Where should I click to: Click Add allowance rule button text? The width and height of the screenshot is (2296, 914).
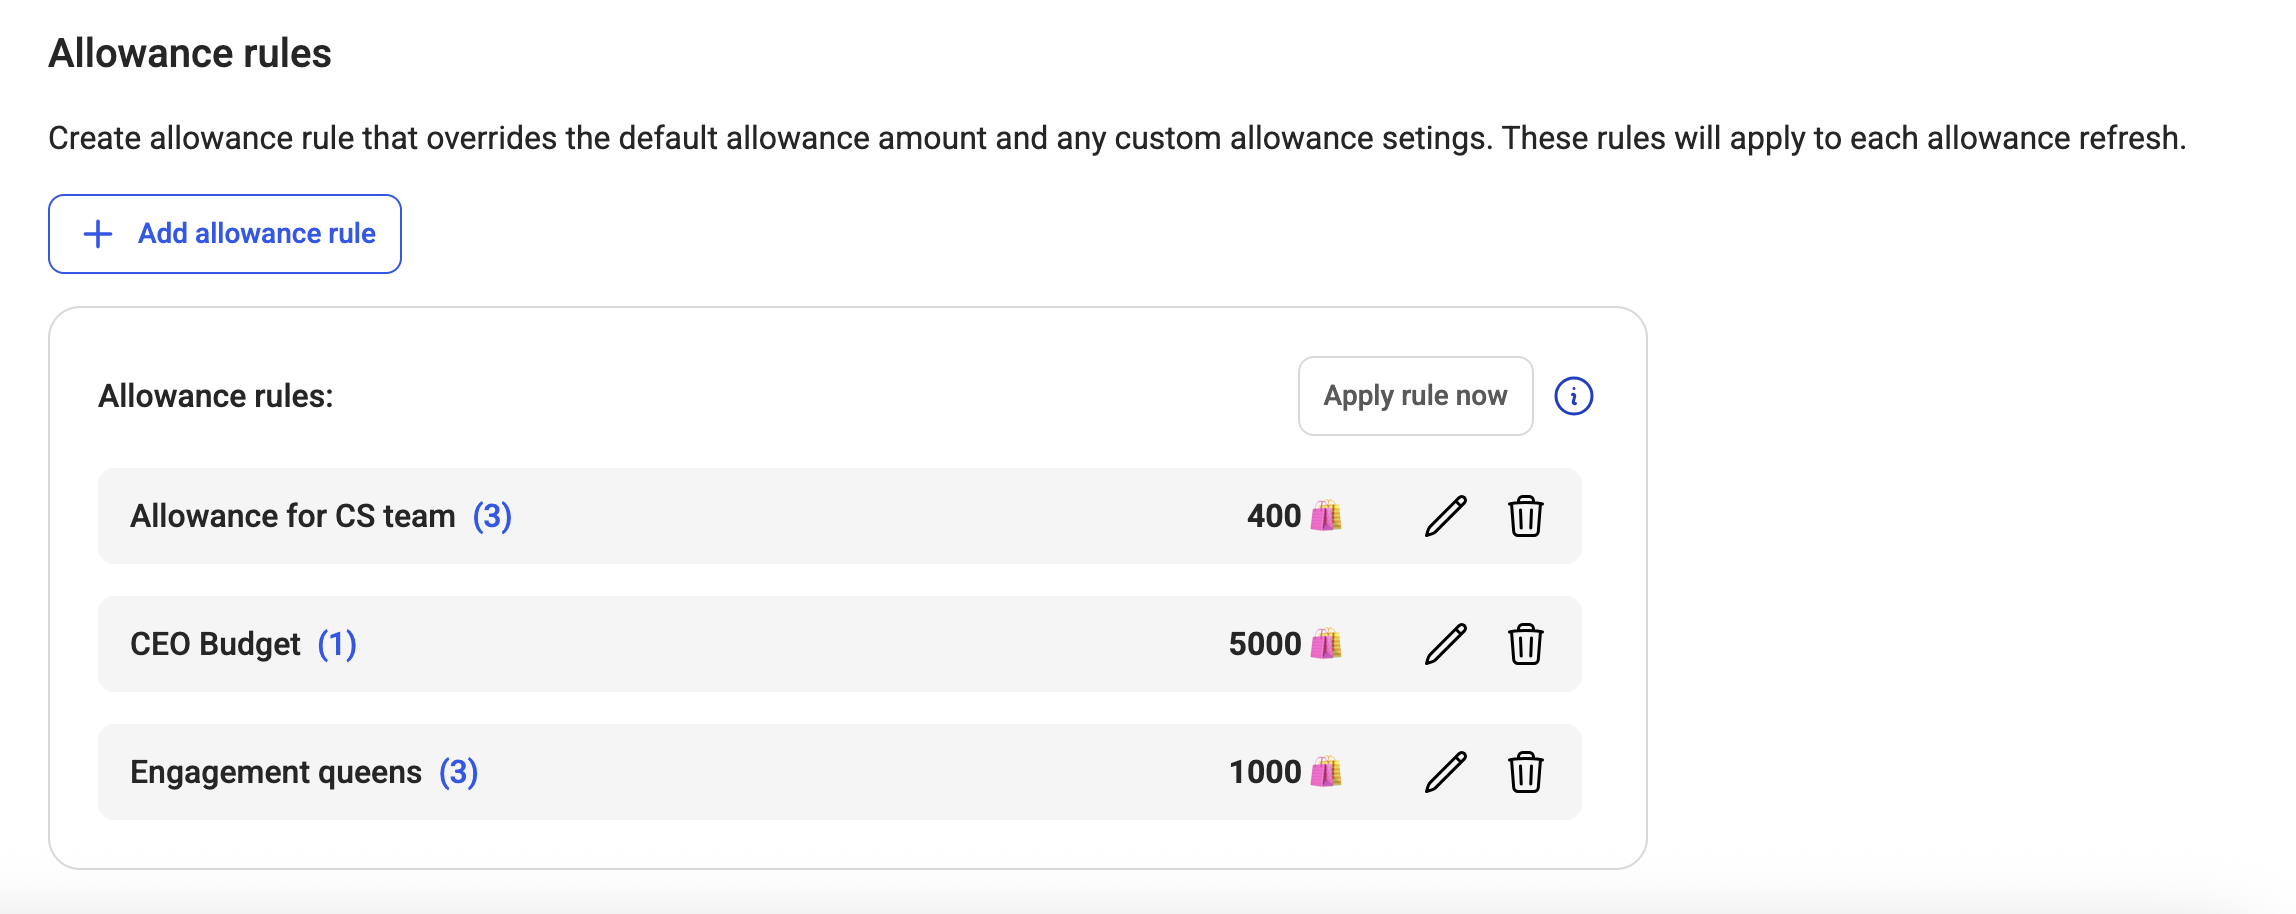coord(257,234)
